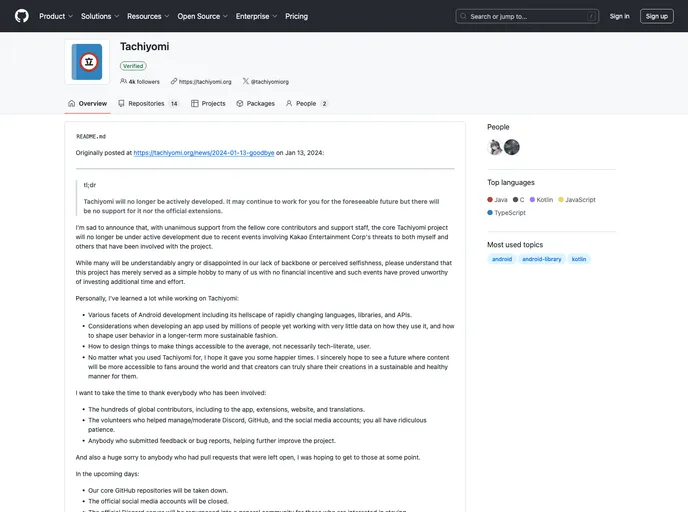Focus the Search or jump to field
The height and width of the screenshot is (512, 688).
click(527, 16)
